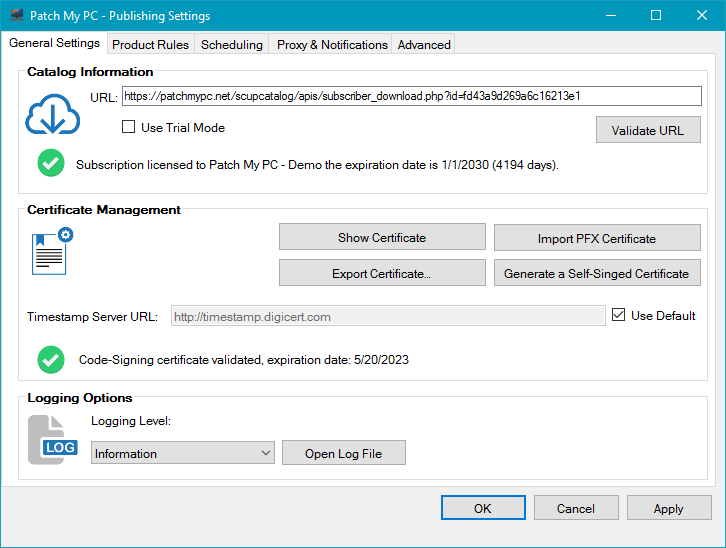
Task: Uncheck the Use Default timestamp checkbox
Action: click(x=619, y=315)
